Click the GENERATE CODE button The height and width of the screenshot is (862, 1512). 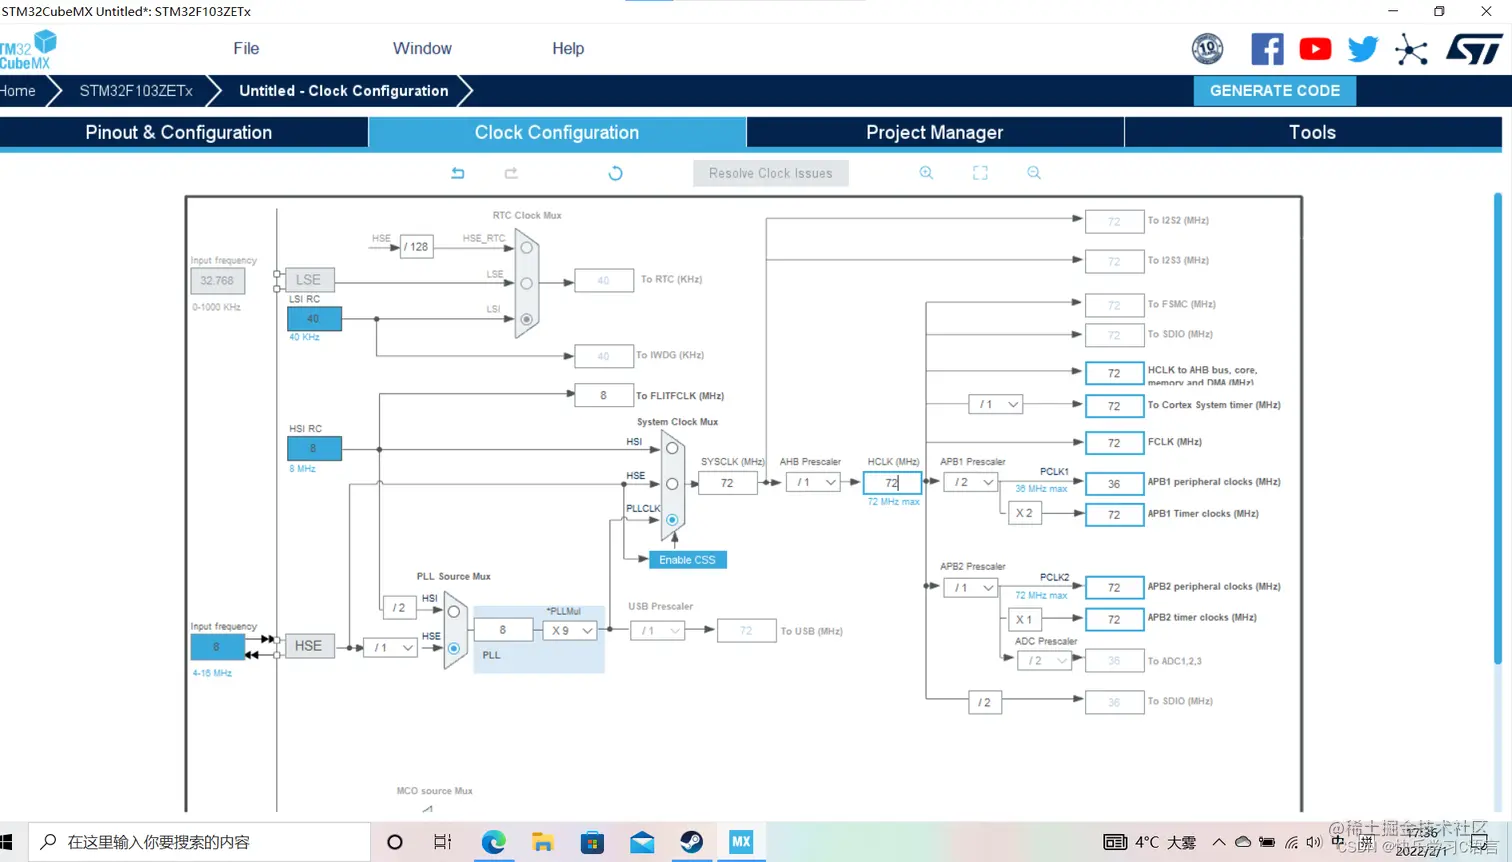tap(1275, 90)
